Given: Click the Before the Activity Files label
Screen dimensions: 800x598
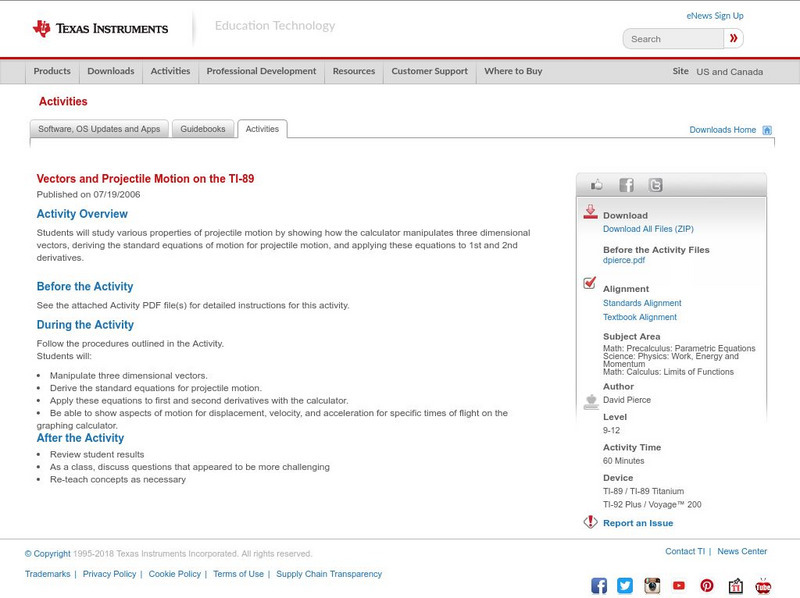Looking at the screenshot, I should click(656, 250).
